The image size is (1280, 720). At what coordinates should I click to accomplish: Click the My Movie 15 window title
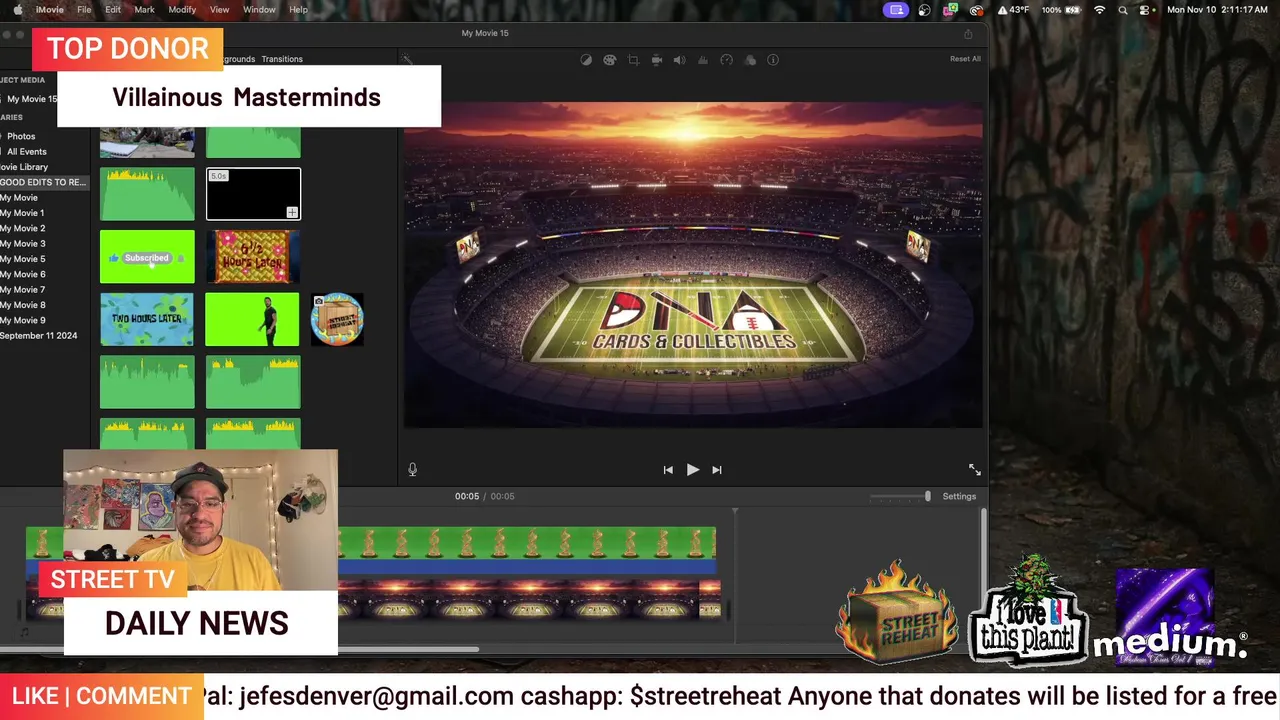tap(485, 33)
